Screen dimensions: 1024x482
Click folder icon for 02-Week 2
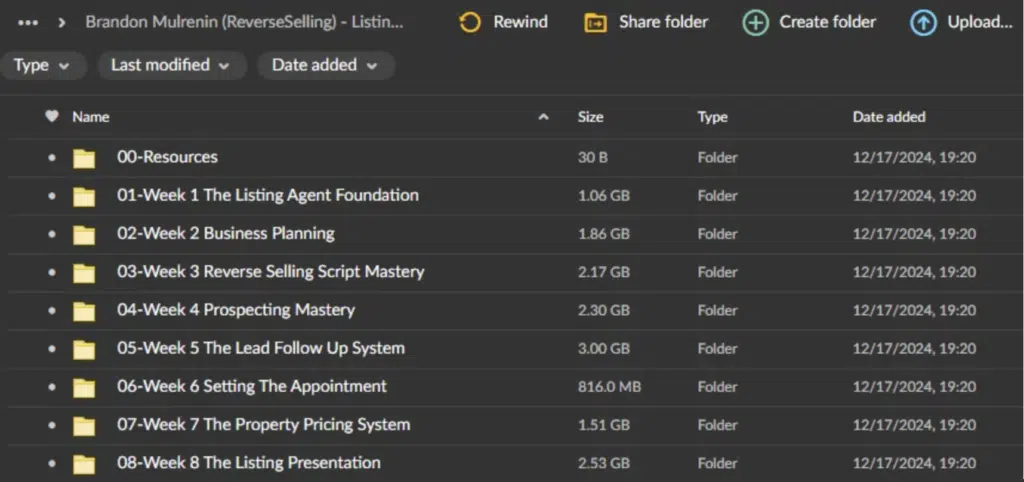[x=84, y=234]
